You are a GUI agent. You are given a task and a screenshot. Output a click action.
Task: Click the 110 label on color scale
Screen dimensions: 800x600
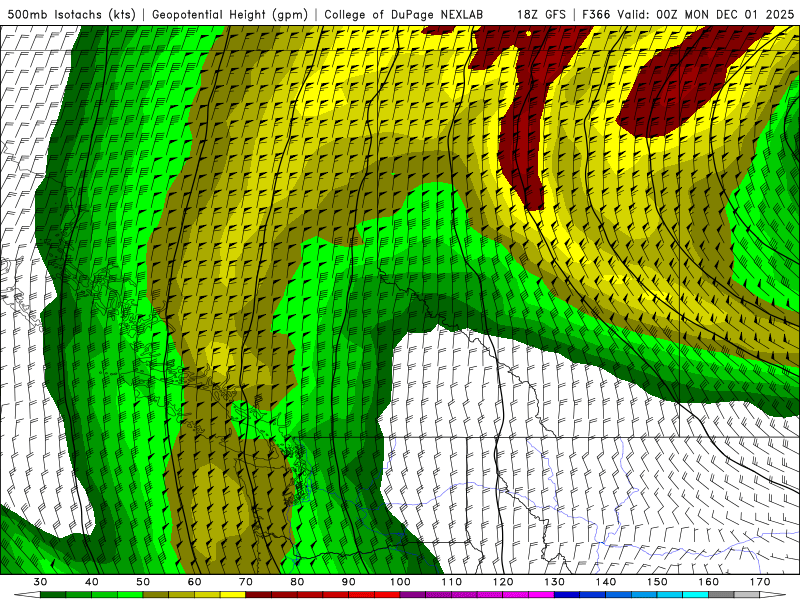point(452,582)
